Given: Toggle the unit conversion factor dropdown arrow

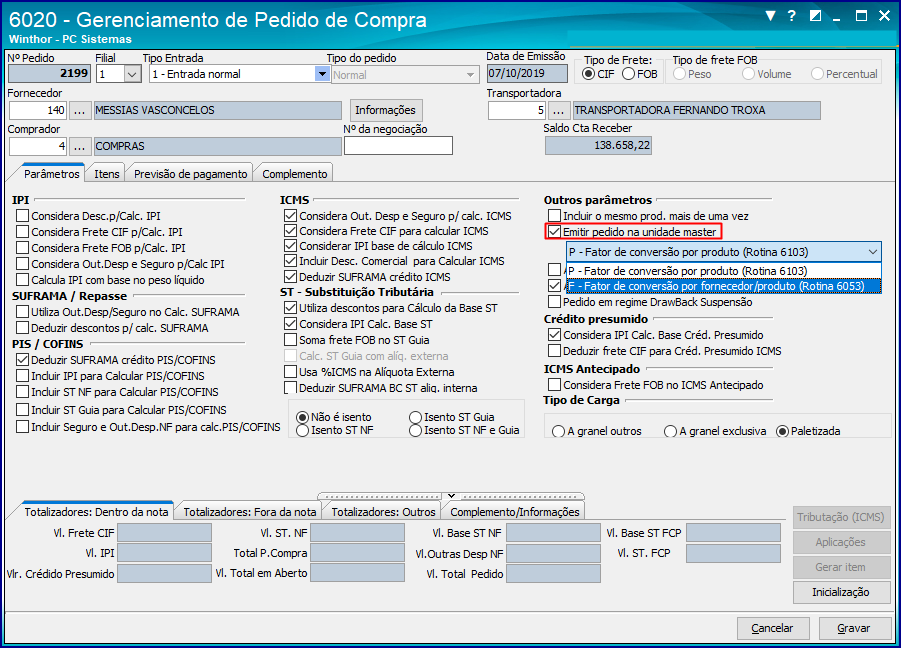Looking at the screenshot, I should 873,252.
